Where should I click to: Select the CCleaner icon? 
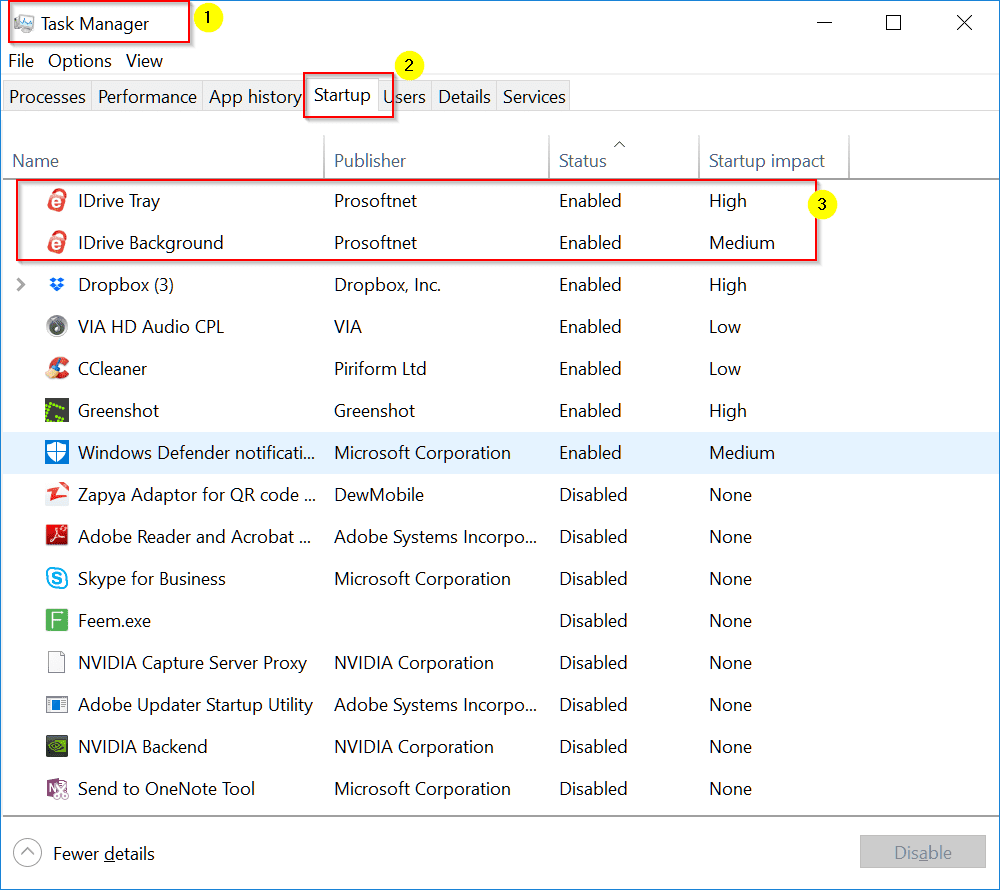pos(57,369)
